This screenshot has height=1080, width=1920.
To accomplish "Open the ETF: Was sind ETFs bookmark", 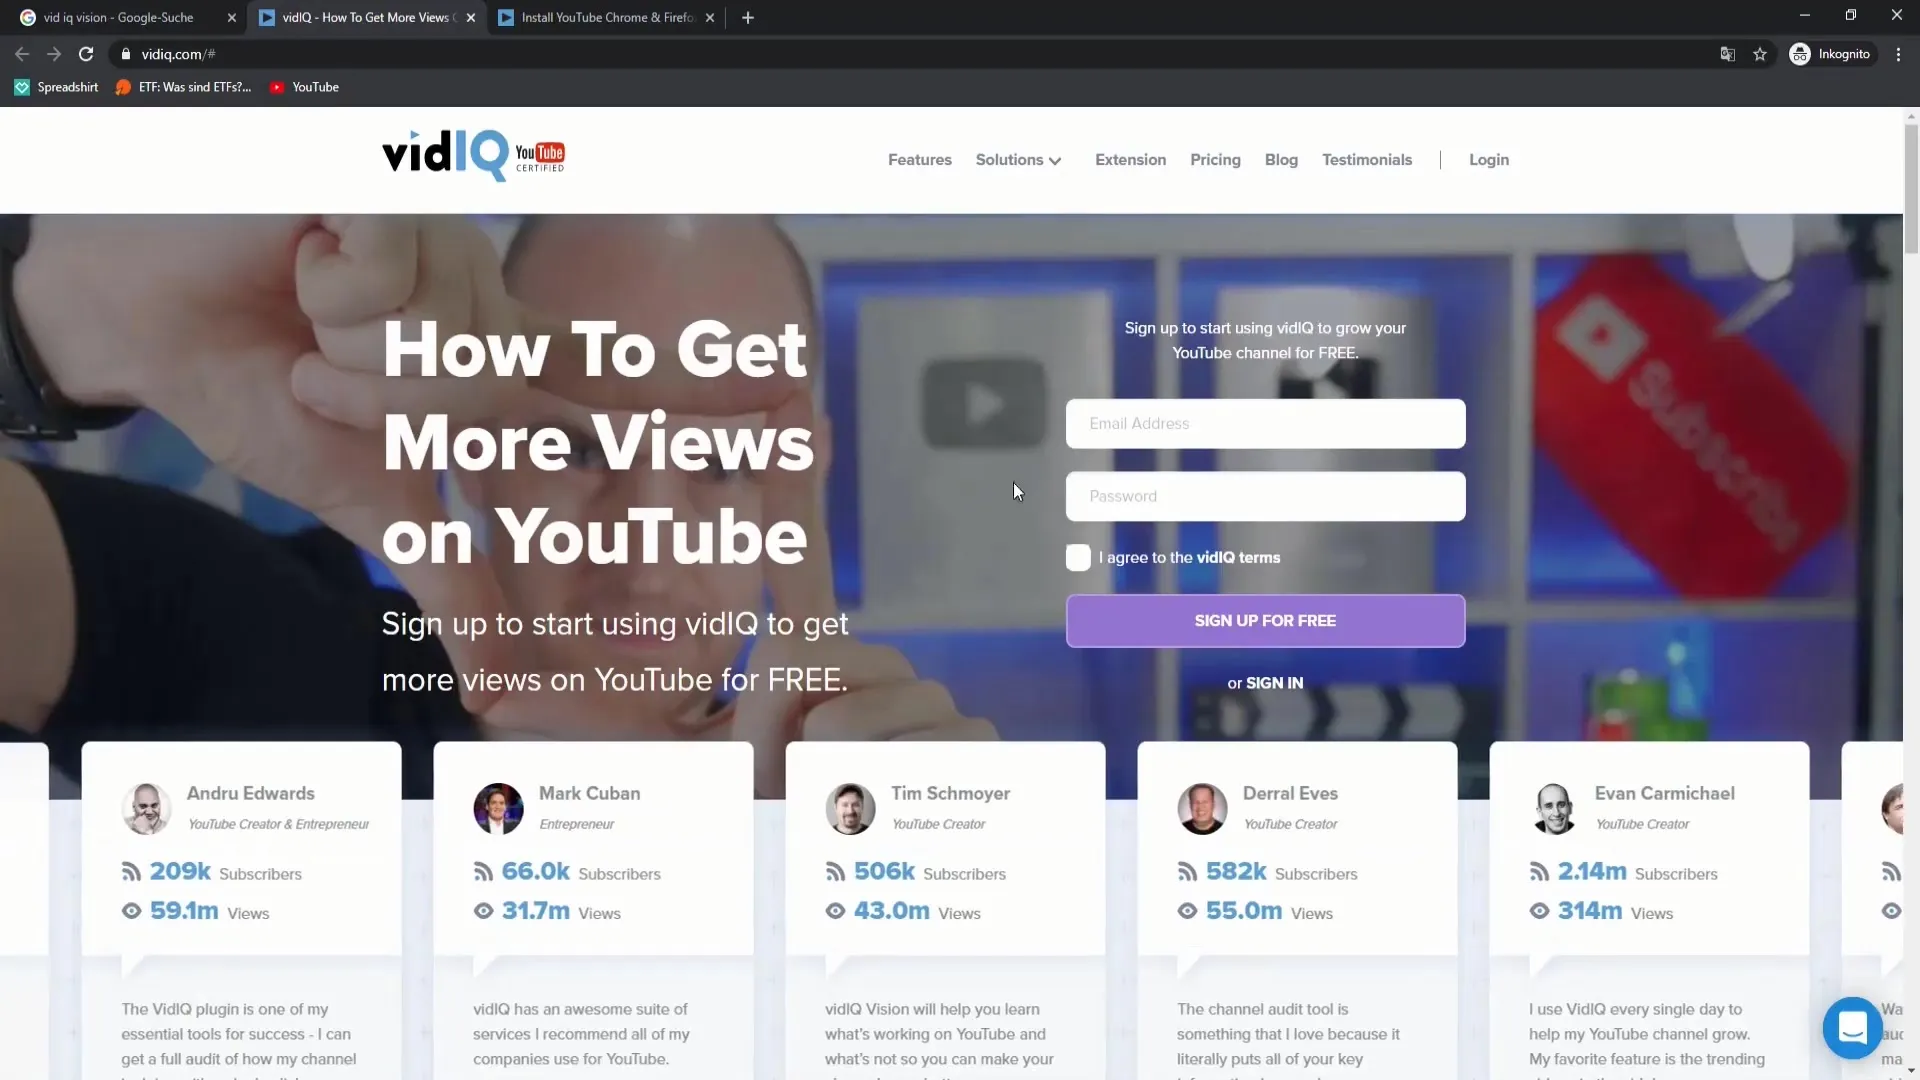I will click(184, 87).
